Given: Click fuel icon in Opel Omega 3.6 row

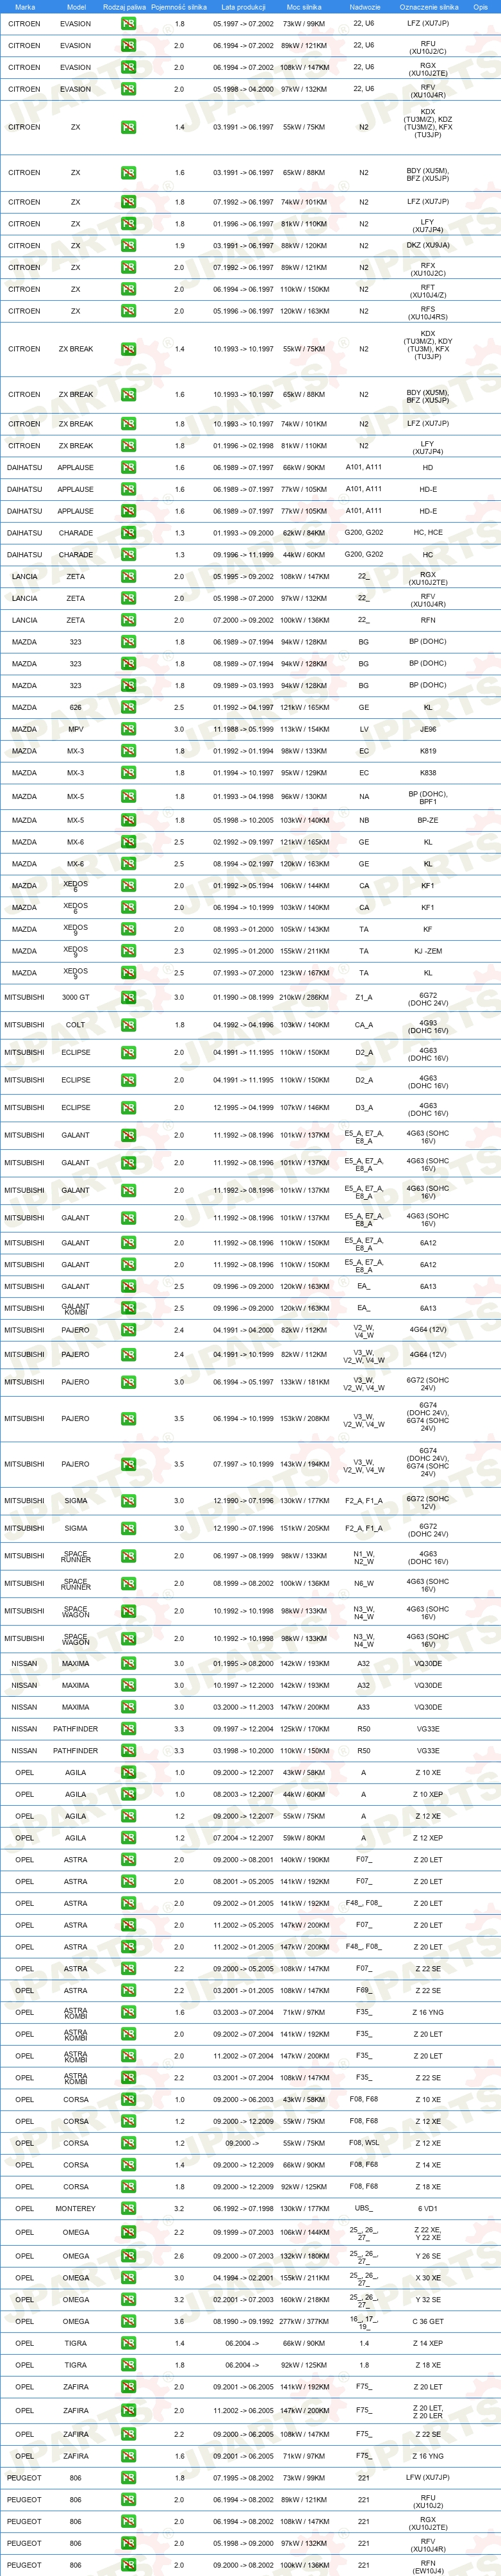Looking at the screenshot, I should tap(128, 2322).
